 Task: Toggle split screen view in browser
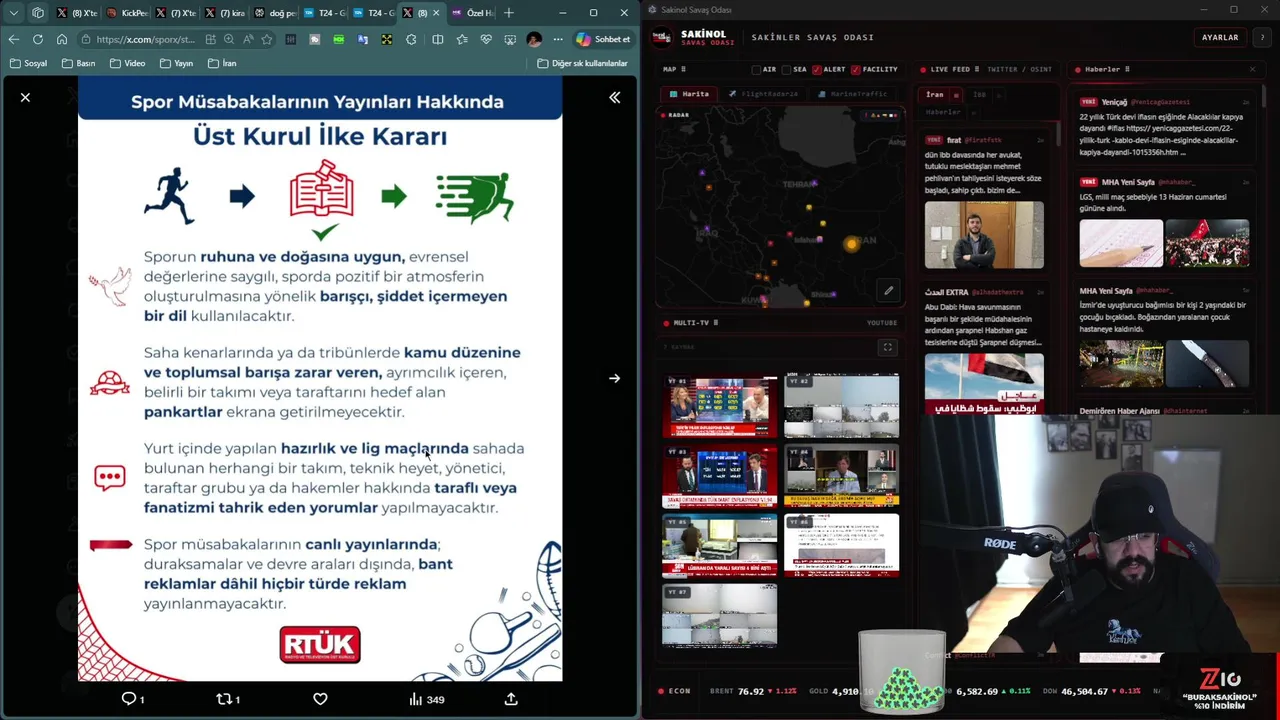[x=437, y=39]
